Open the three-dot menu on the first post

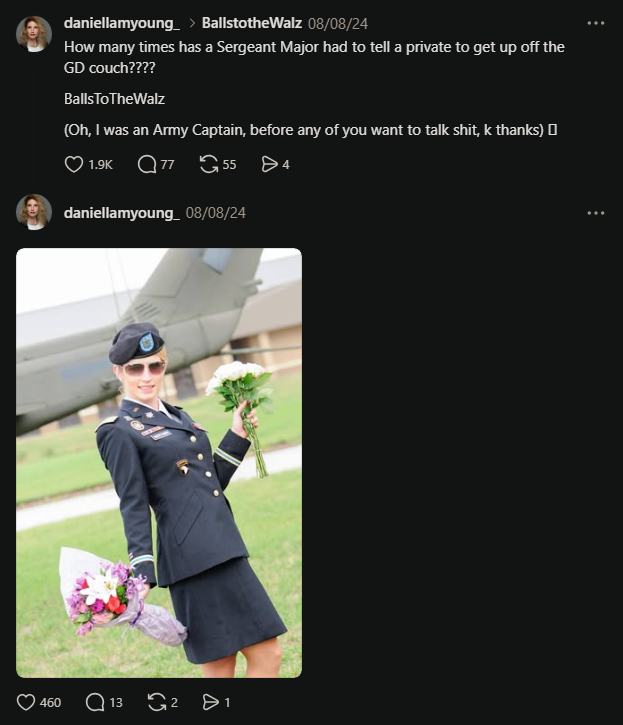596,23
